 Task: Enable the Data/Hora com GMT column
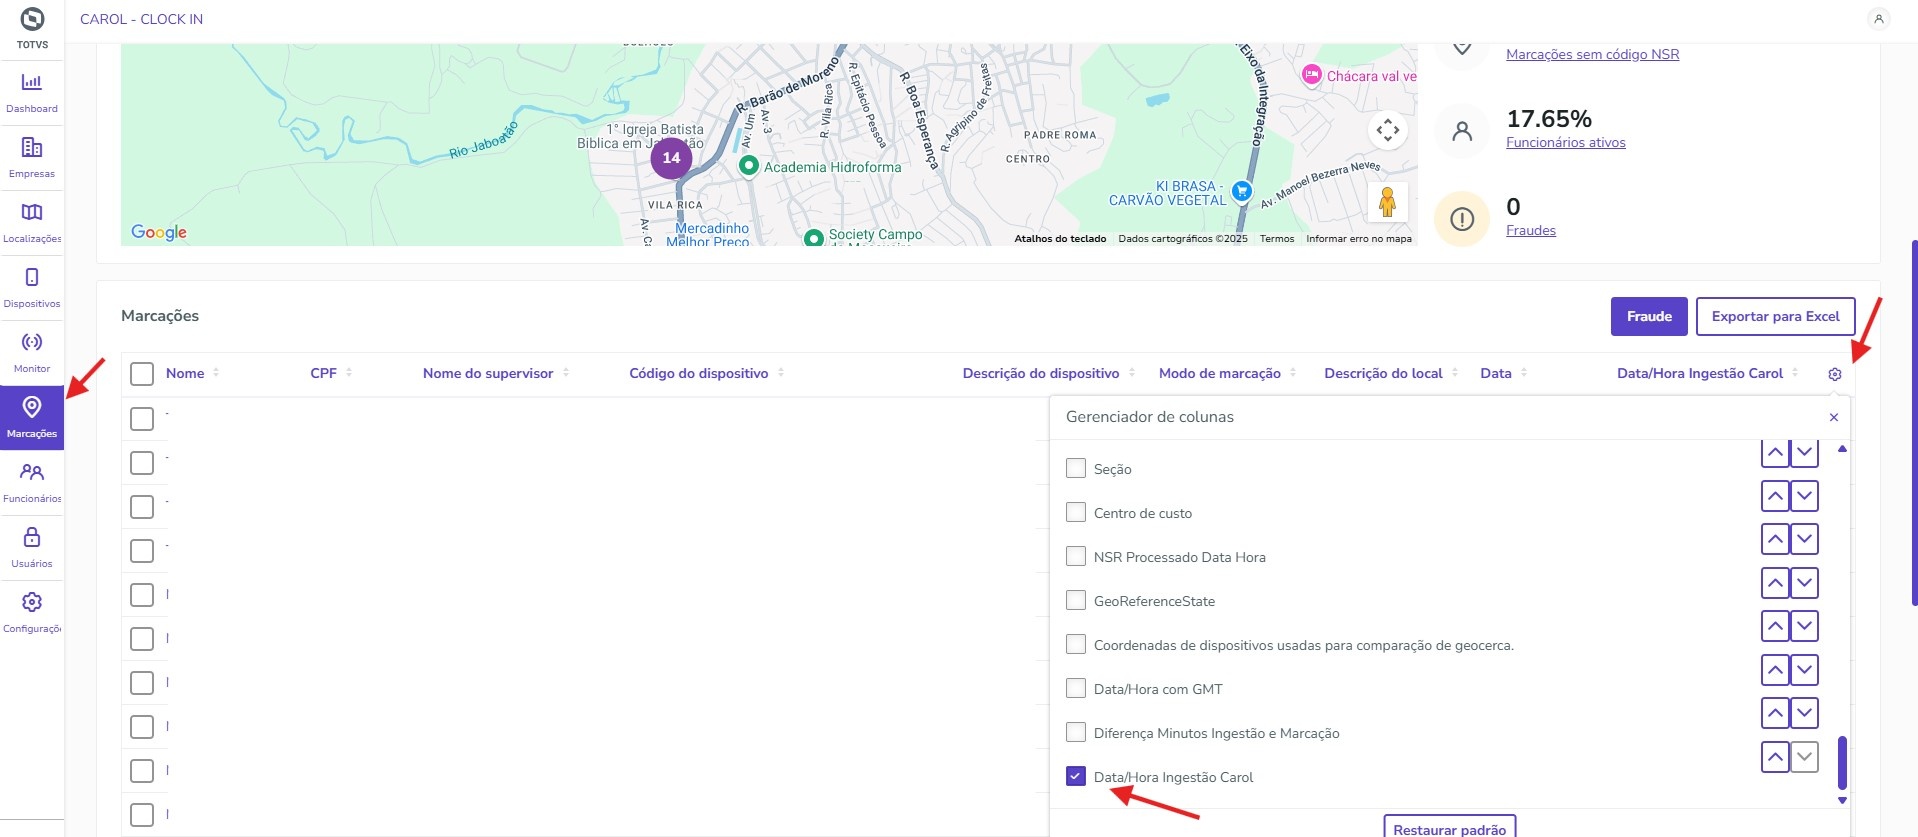tap(1076, 688)
